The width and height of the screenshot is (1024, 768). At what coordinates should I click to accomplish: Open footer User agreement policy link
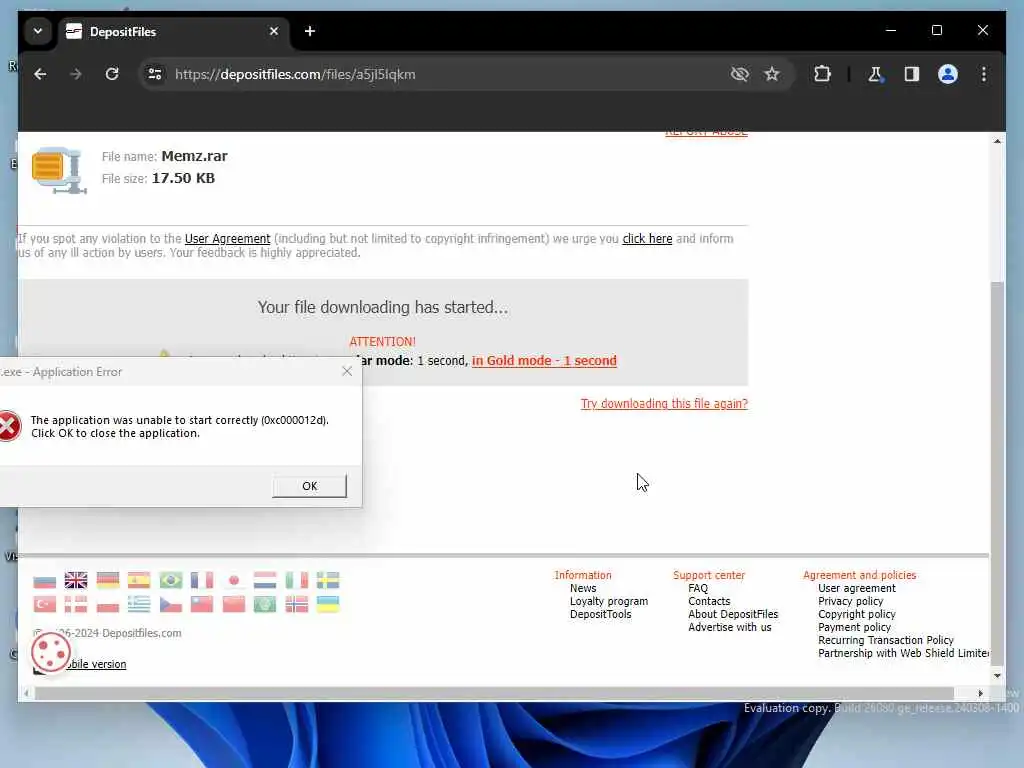pos(857,588)
